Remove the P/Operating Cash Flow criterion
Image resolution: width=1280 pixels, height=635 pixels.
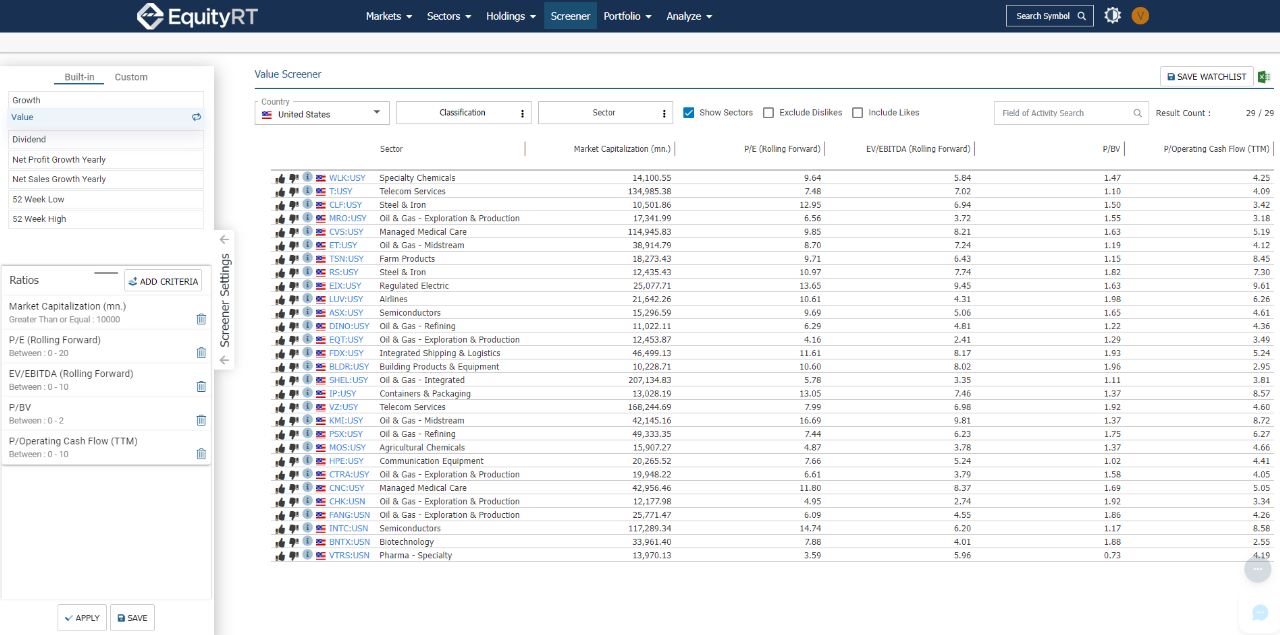[x=201, y=454]
